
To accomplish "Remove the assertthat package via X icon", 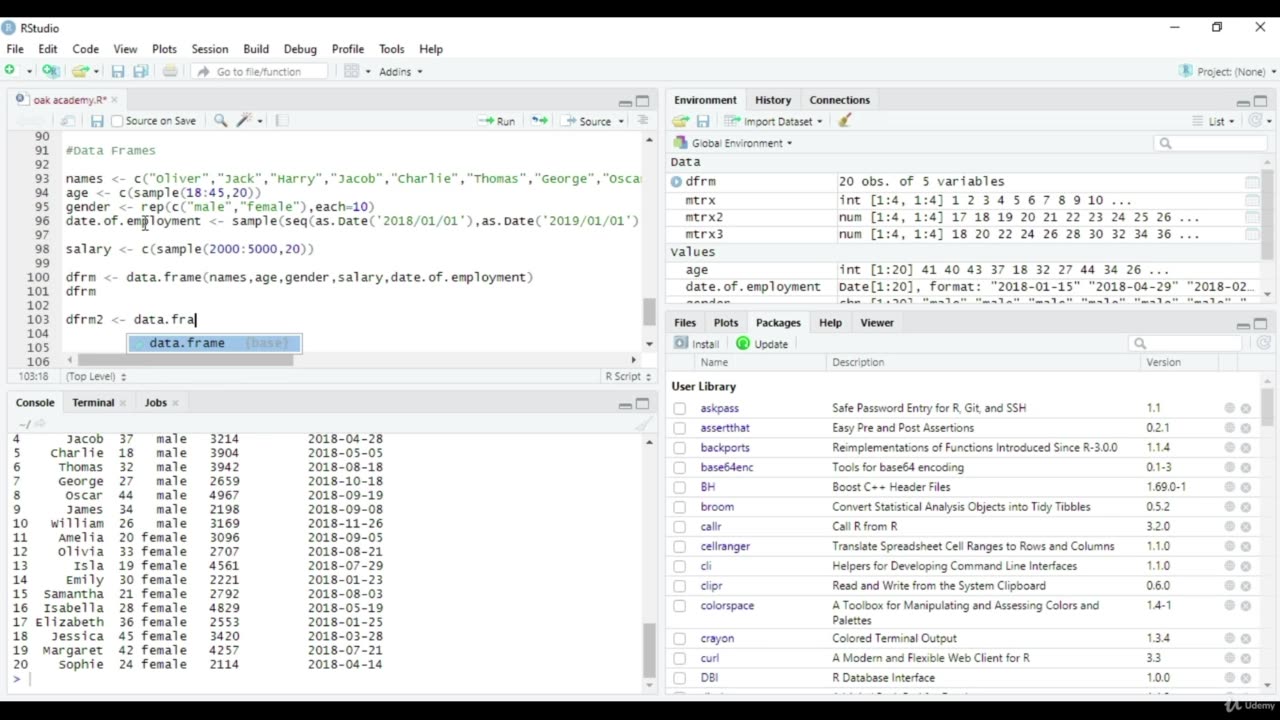I will coord(1246,428).
